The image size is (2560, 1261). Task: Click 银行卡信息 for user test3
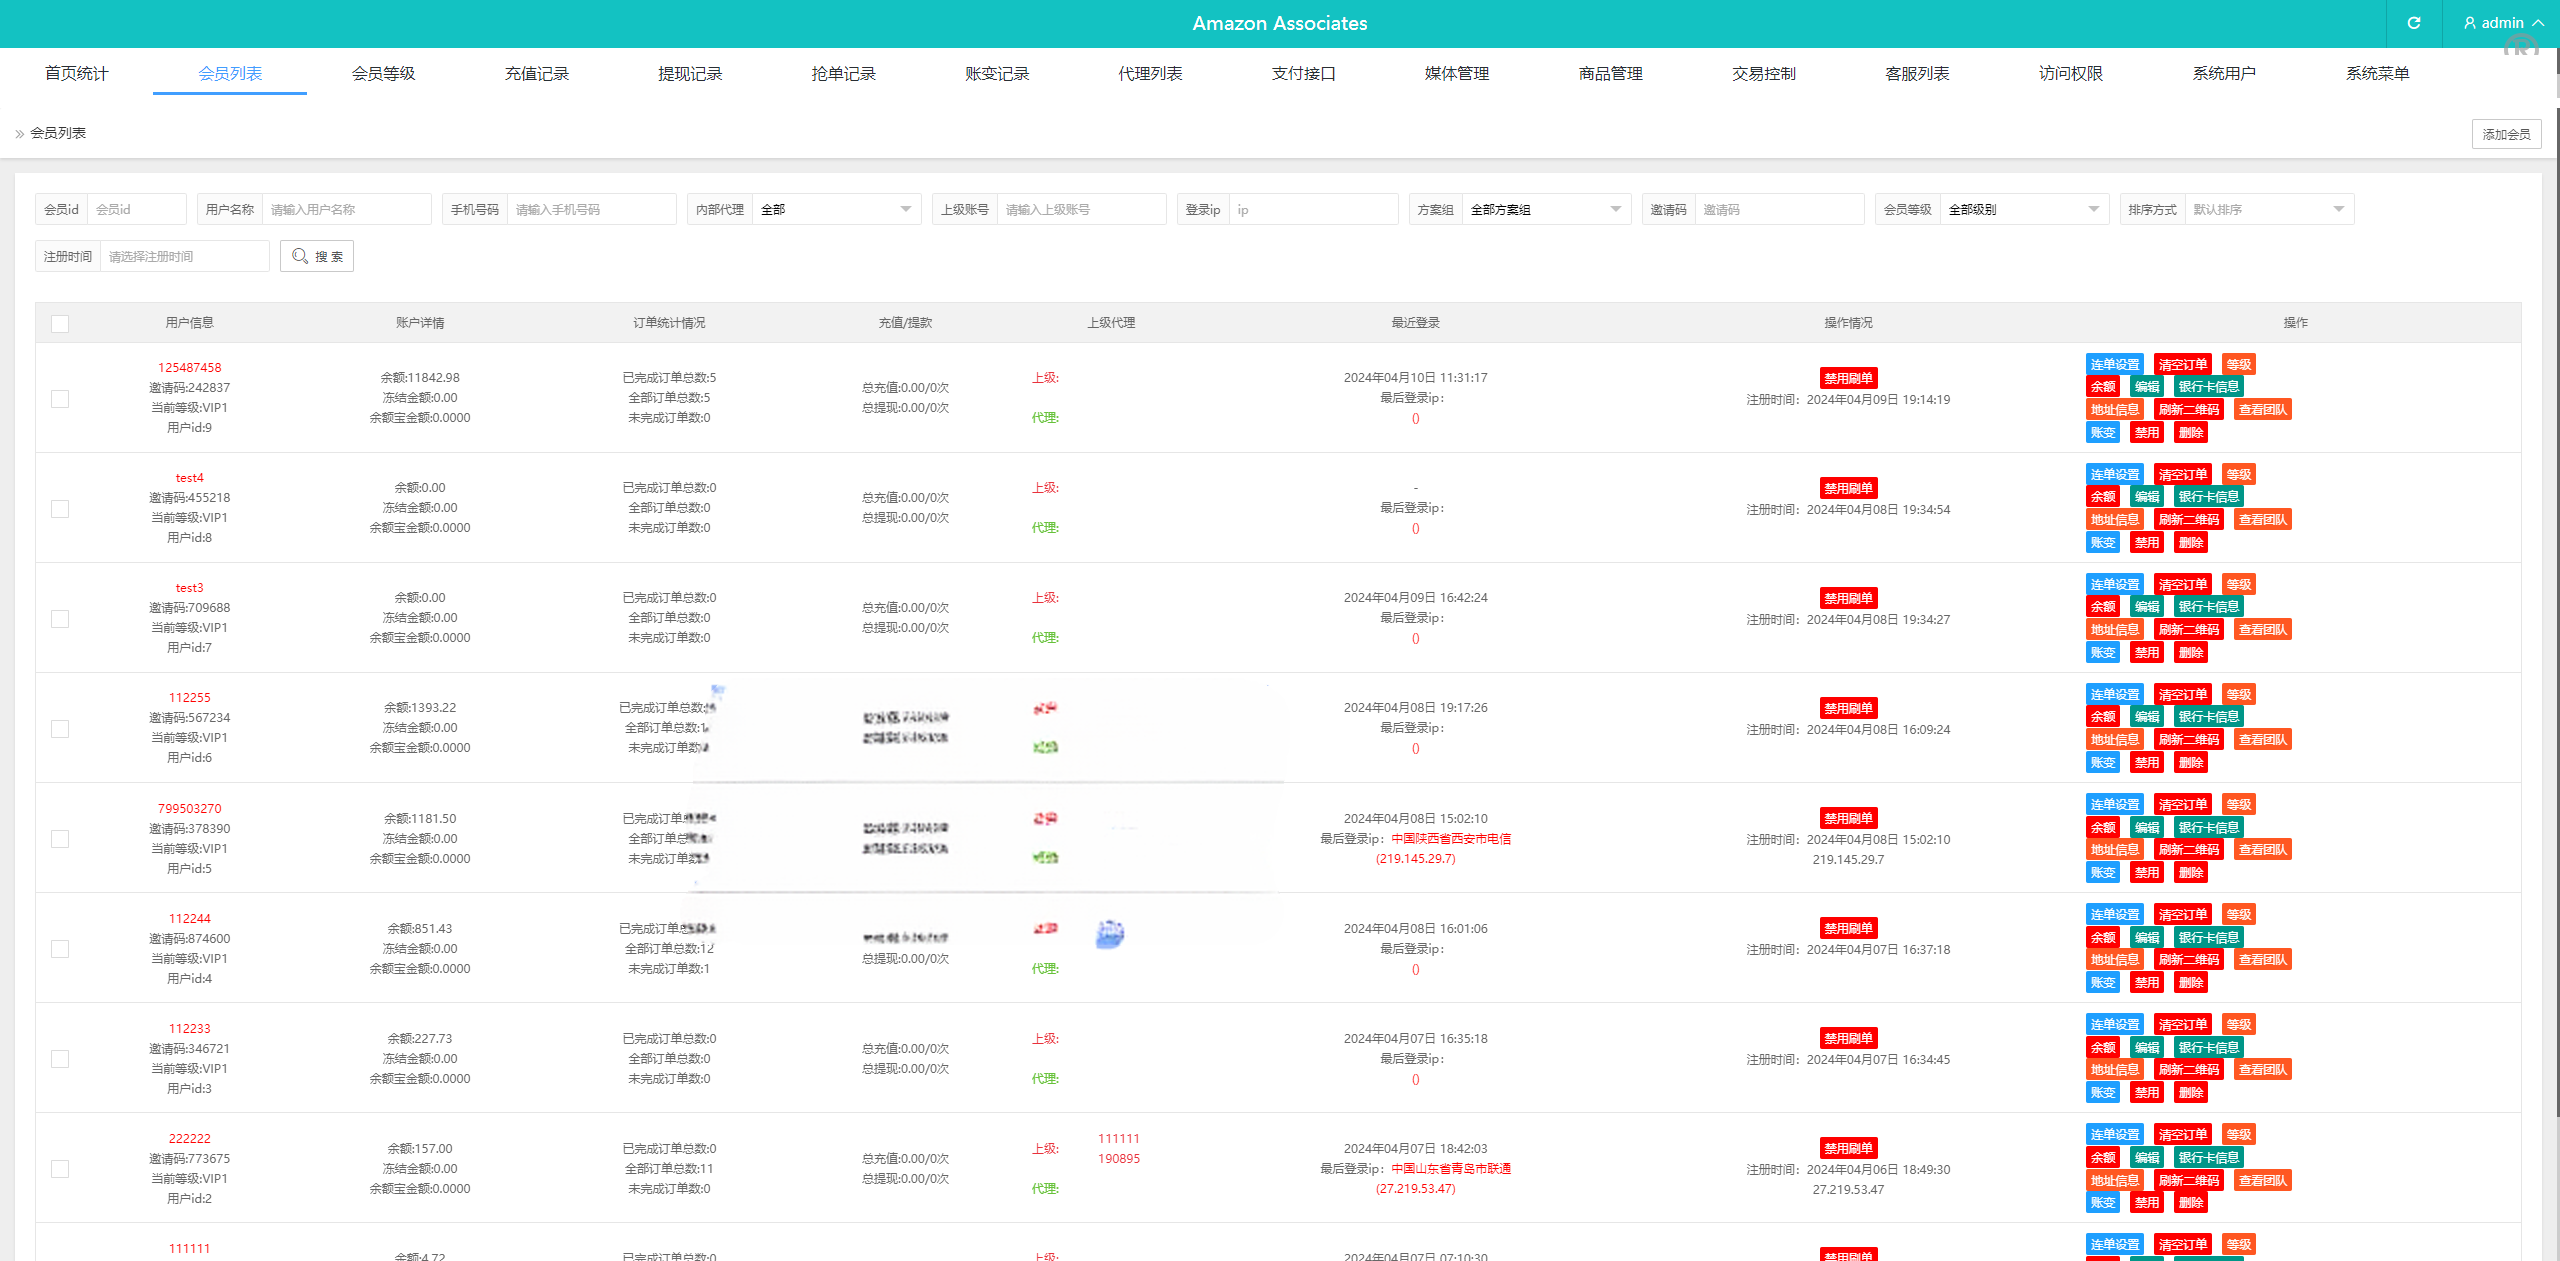[x=2209, y=606]
